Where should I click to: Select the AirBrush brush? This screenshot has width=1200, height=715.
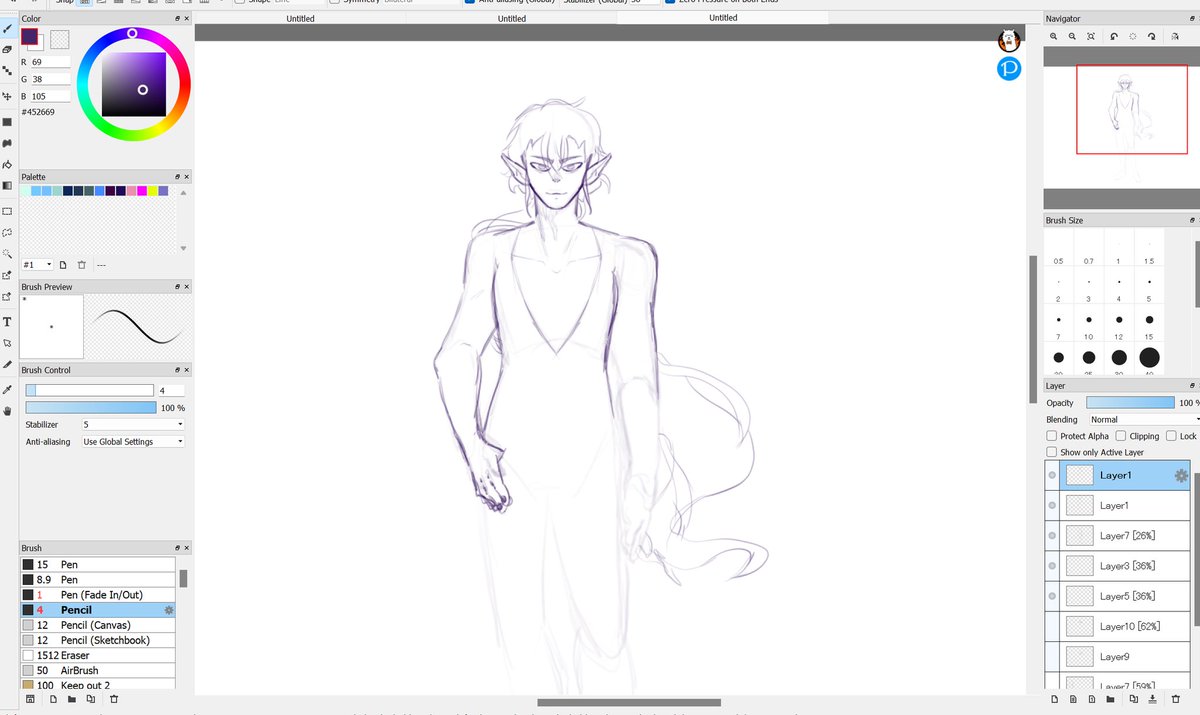[x=98, y=670]
